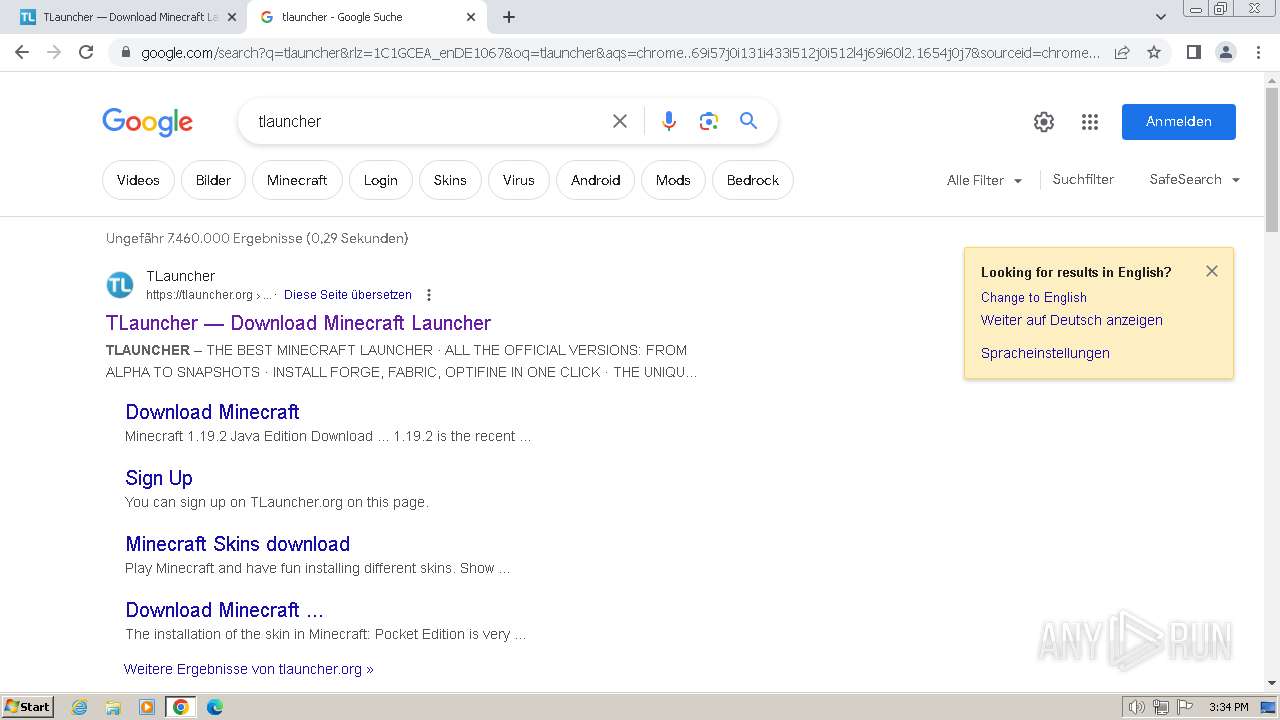Open Action Center flag icon
The image size is (1280, 720).
pyautogui.click(x=1185, y=707)
